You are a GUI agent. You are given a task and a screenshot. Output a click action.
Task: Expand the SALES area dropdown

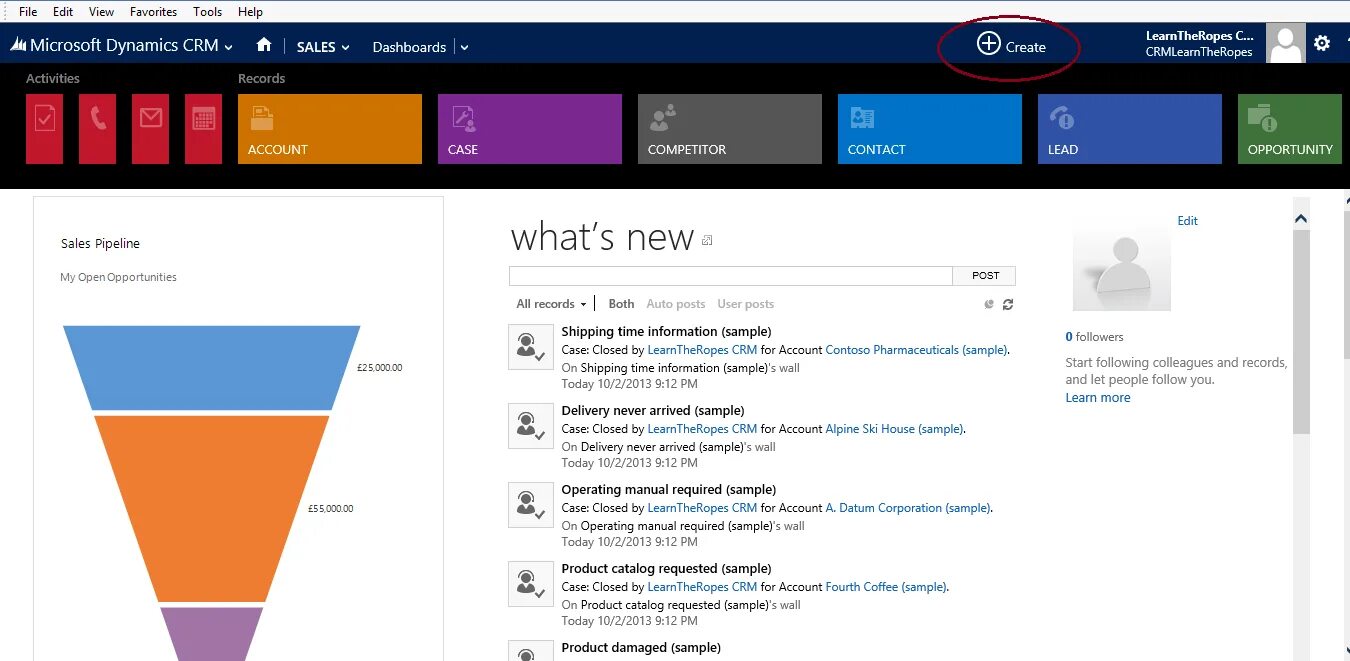click(346, 47)
